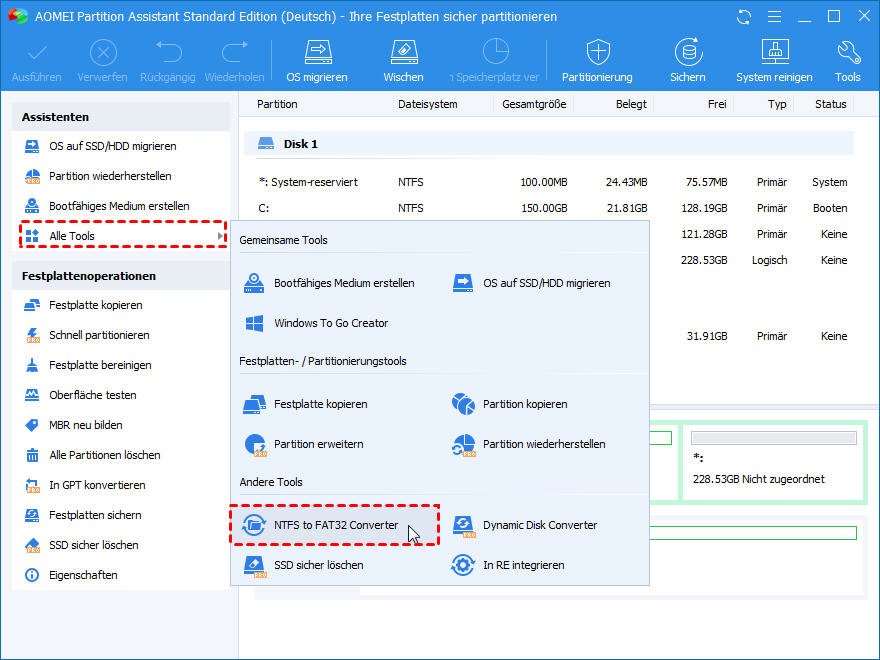Choose Partition erweitern in popup menu
This screenshot has width=880, height=660.
(x=304, y=444)
